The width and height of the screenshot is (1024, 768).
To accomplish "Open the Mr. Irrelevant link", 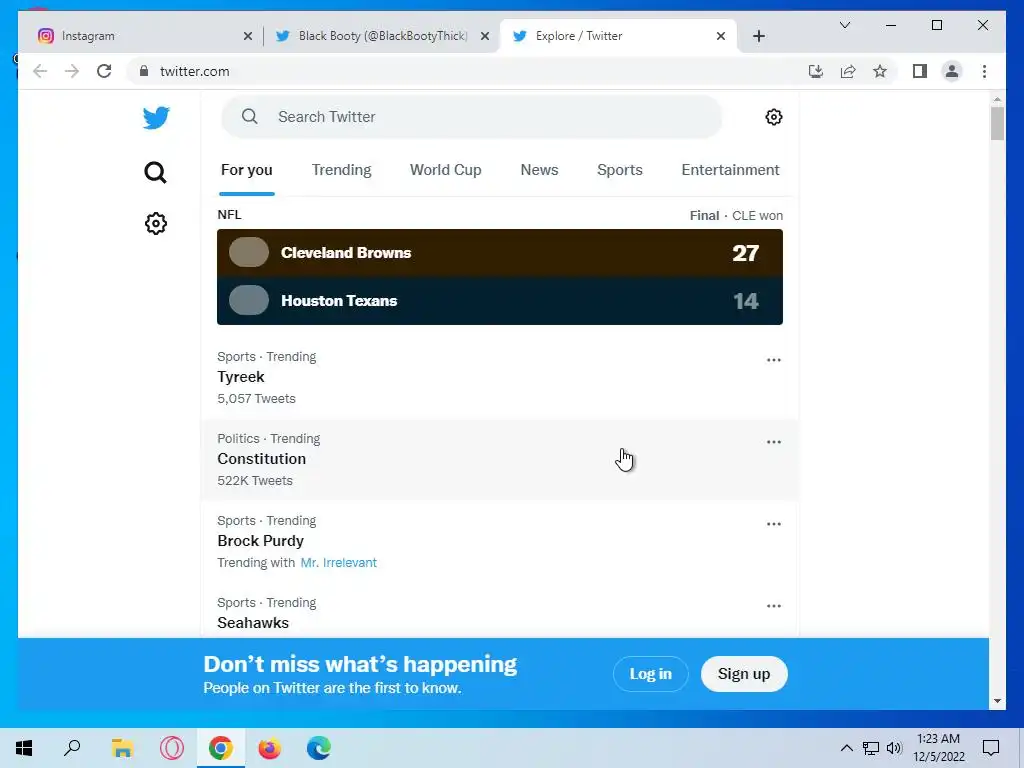I will [x=338, y=563].
